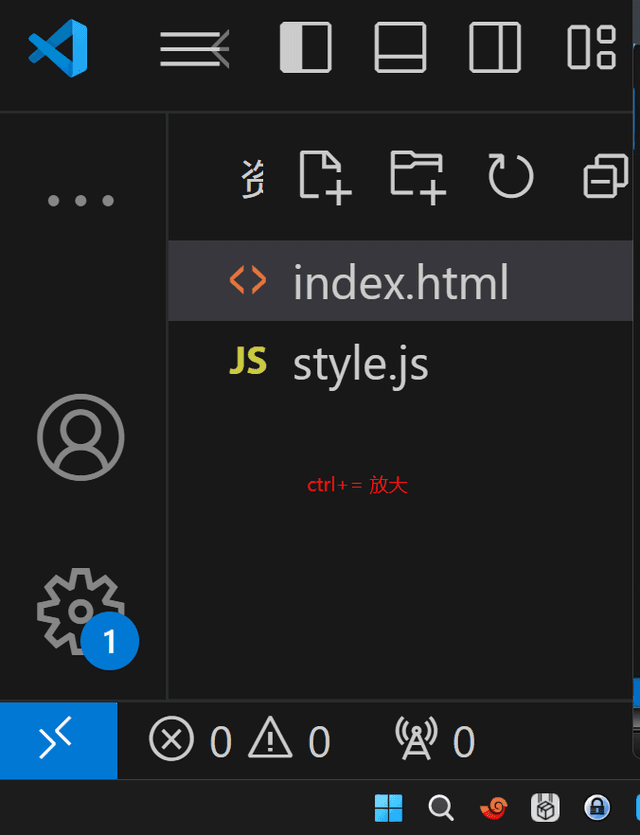Collapse all folders in Explorer
This screenshot has height=835, width=640.
(605, 177)
